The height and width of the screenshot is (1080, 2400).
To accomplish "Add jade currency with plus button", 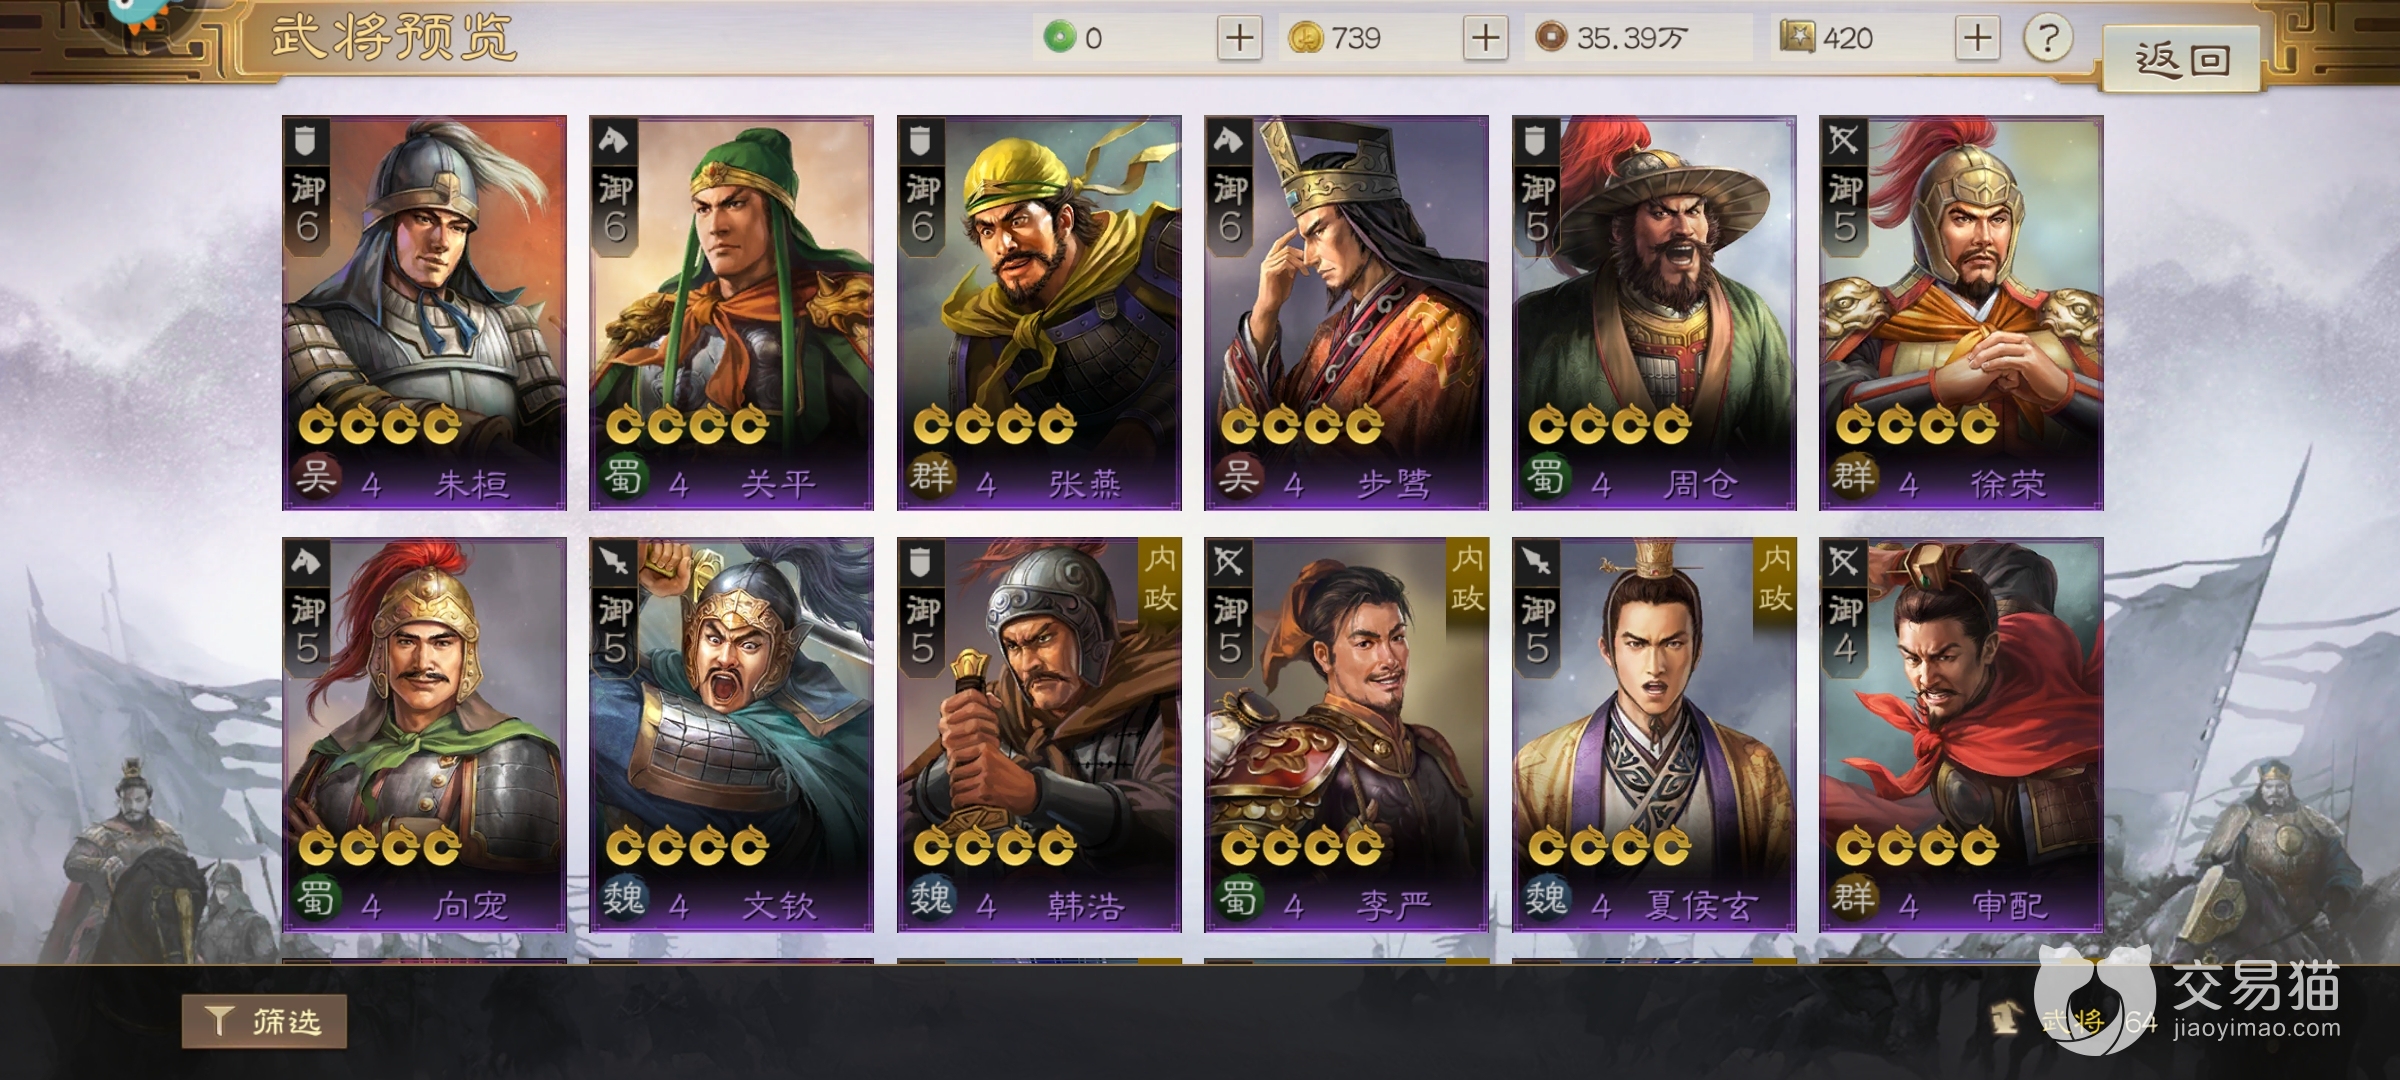I will [1239, 38].
